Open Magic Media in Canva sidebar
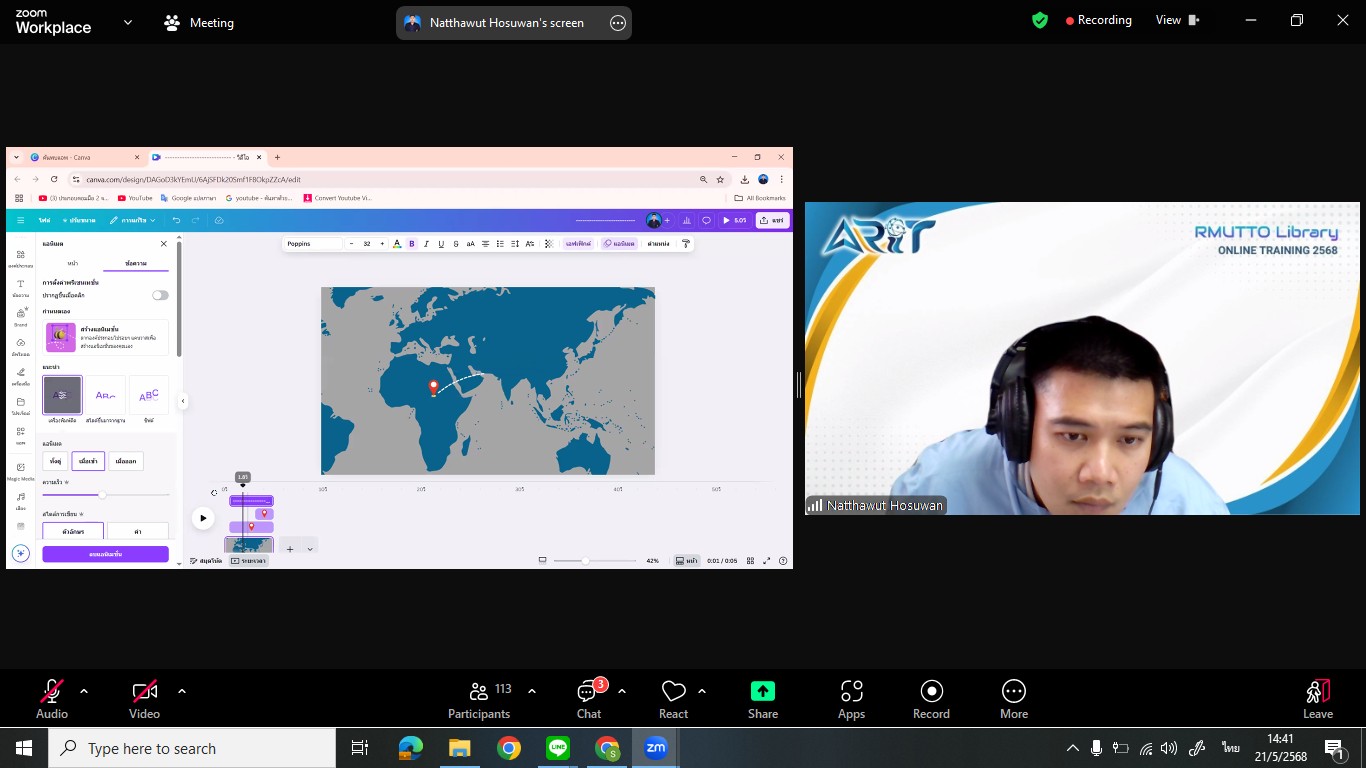1366x768 pixels. (20, 472)
